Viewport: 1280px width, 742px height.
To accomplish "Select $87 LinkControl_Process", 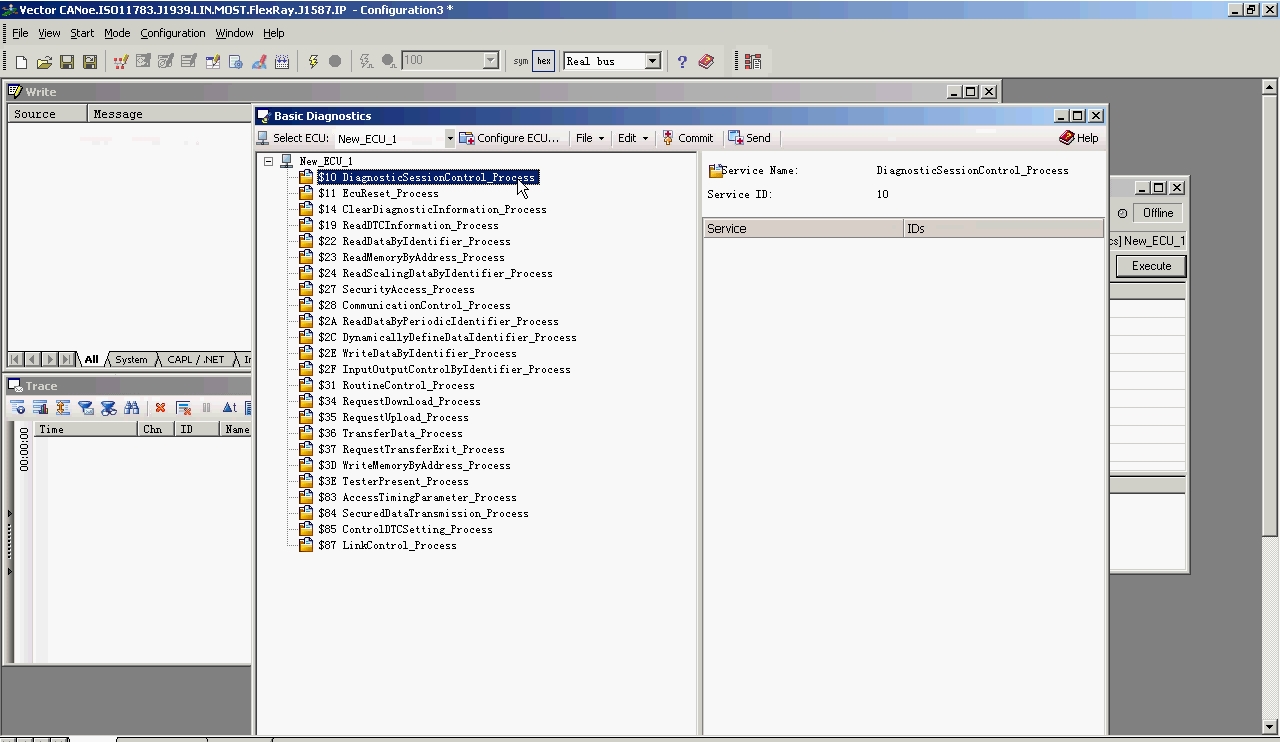I will (387, 545).
